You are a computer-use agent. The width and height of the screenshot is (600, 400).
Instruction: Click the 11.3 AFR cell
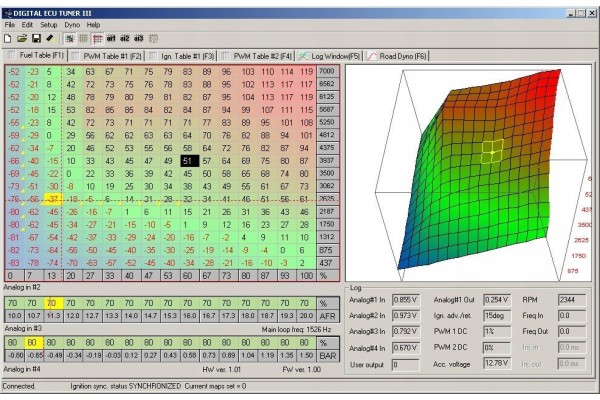(53, 316)
